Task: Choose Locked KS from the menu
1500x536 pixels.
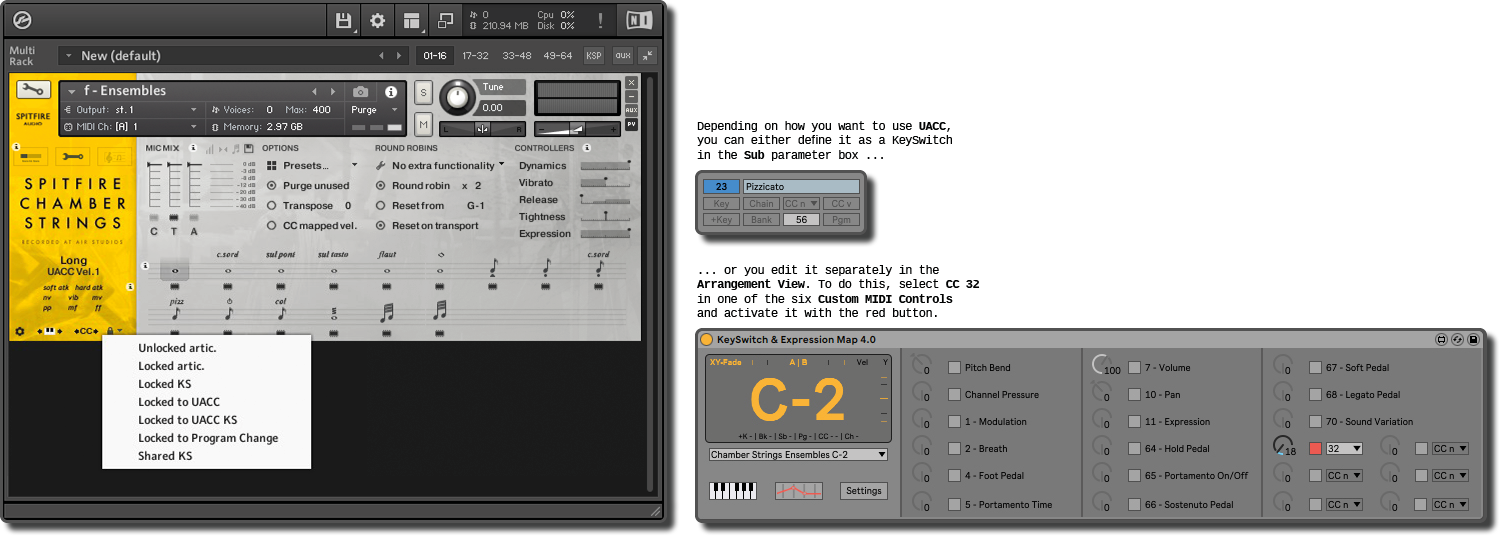Action: click(x=164, y=384)
